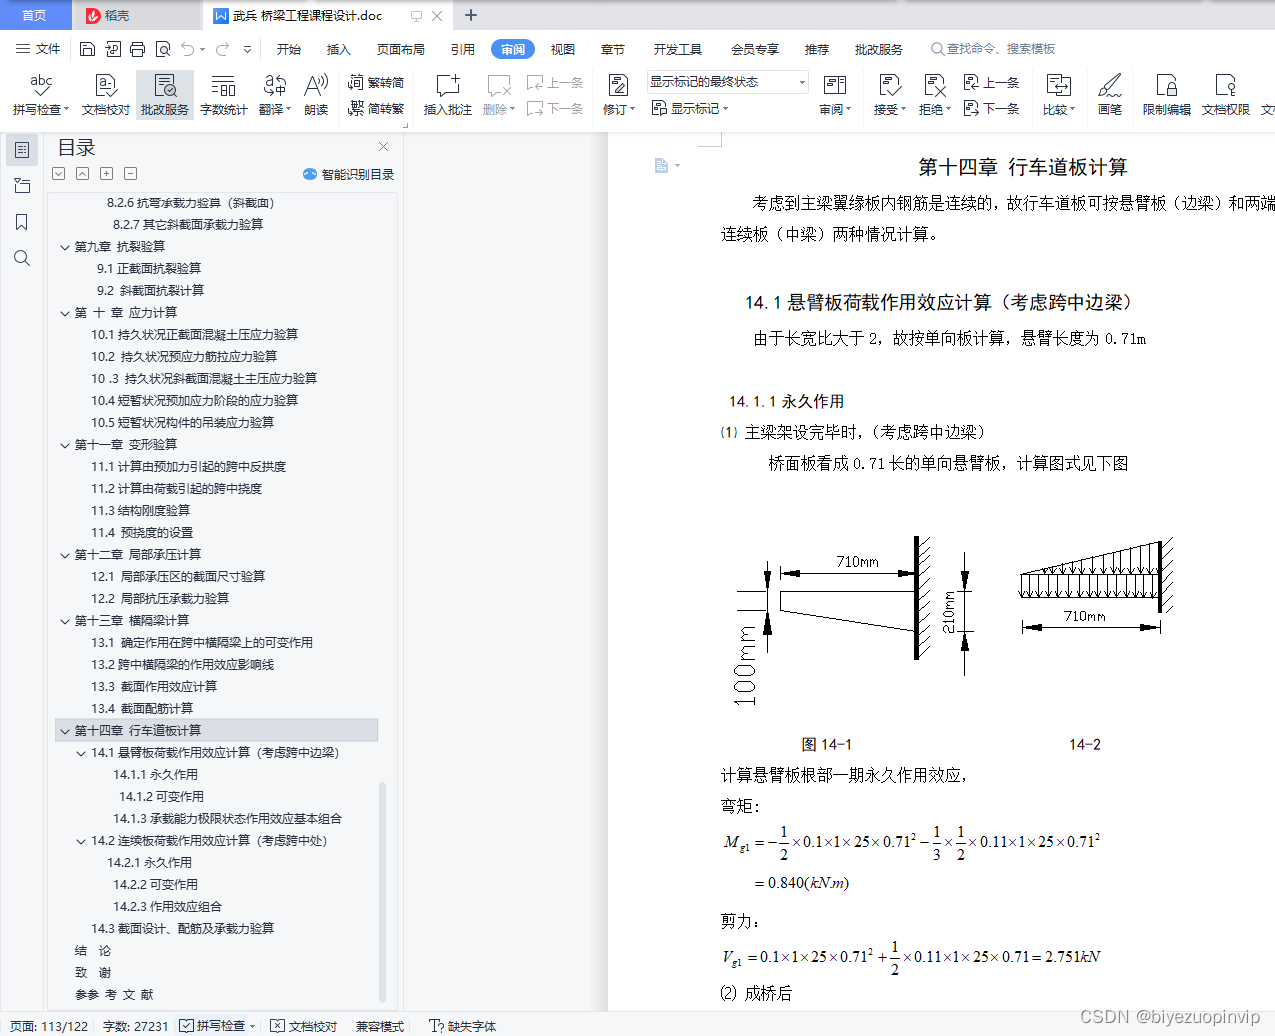Click the 查找命令、搜索模板 search field

(x=994, y=49)
